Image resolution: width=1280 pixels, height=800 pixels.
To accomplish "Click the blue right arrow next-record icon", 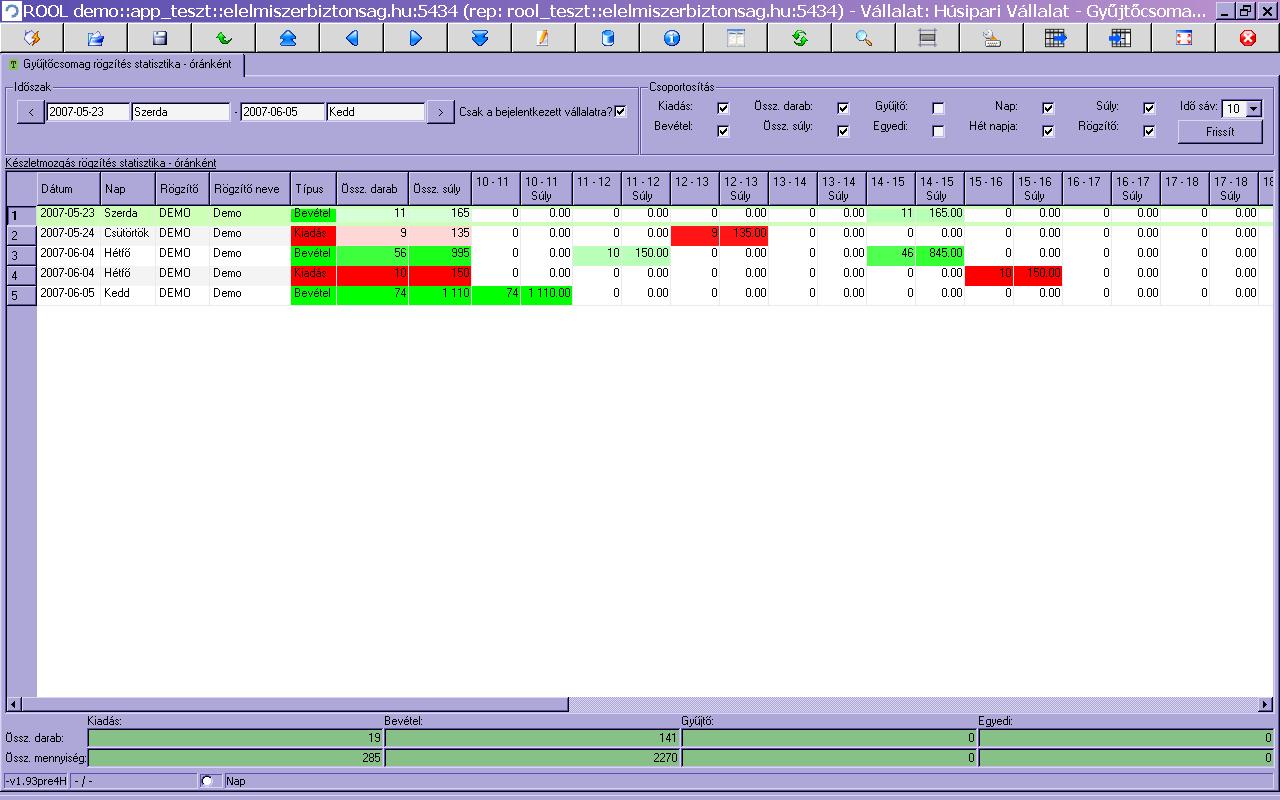I will (x=415, y=38).
